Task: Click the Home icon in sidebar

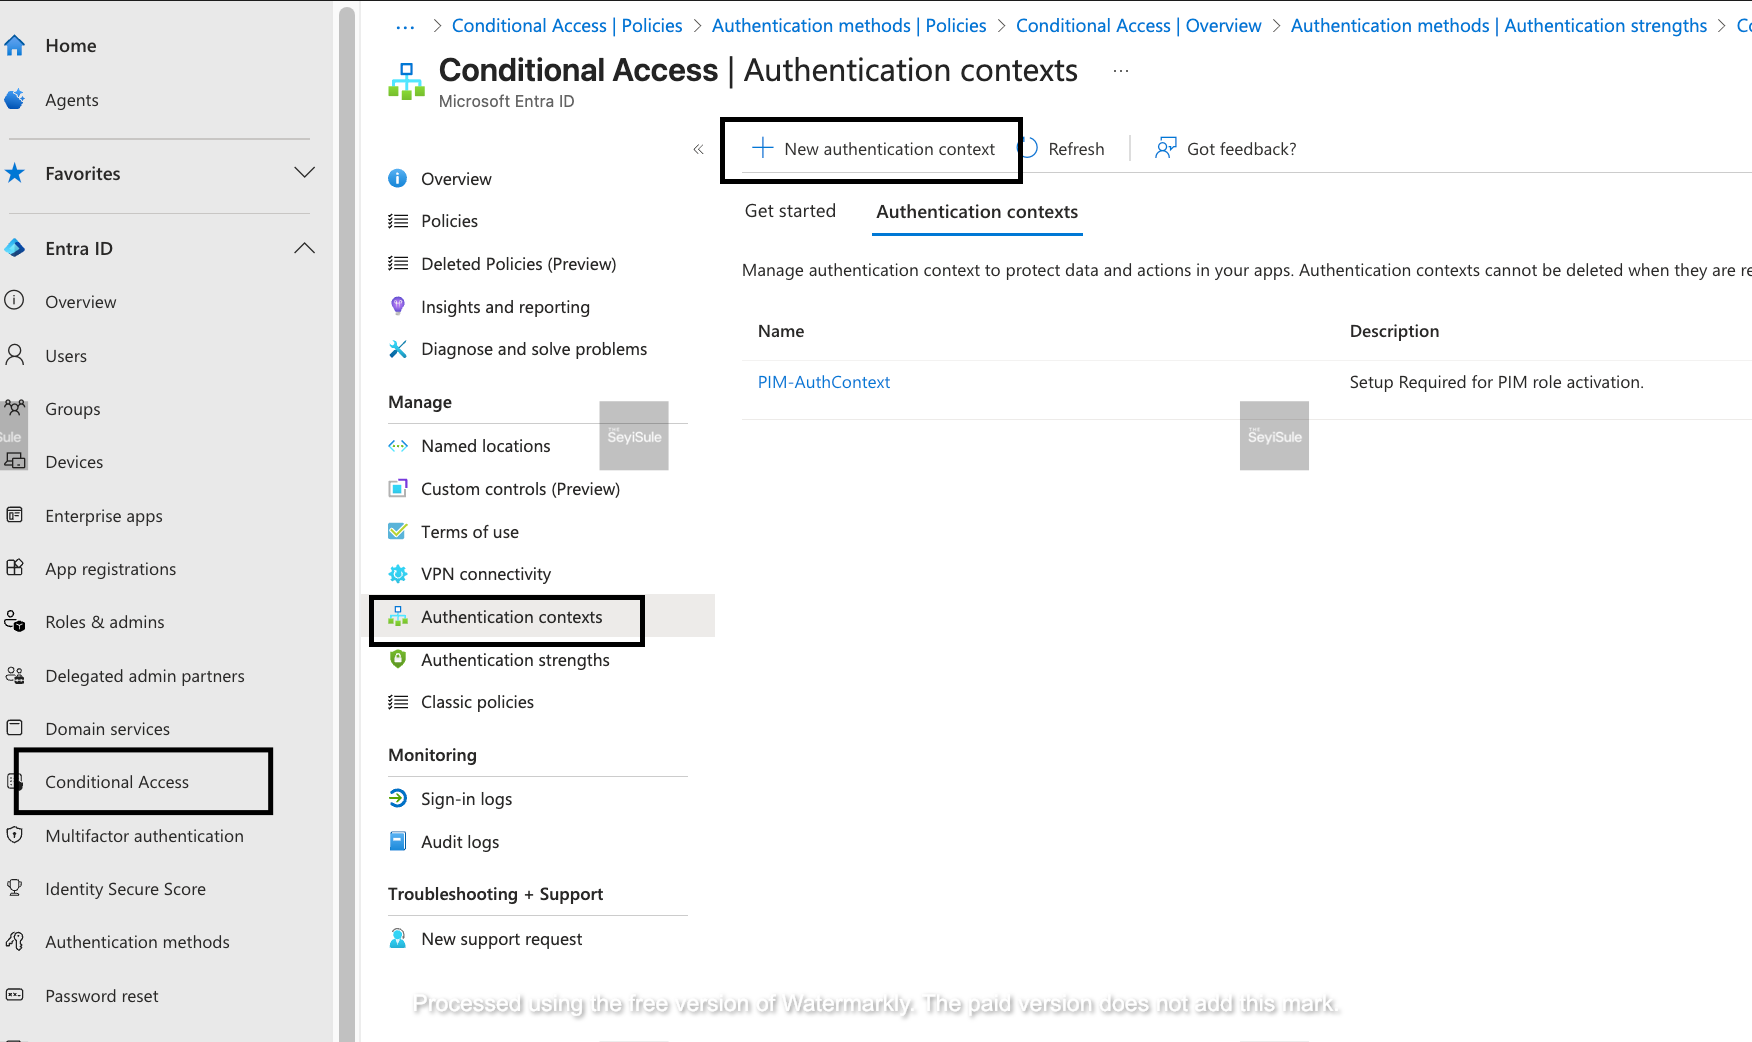Action: (14, 45)
